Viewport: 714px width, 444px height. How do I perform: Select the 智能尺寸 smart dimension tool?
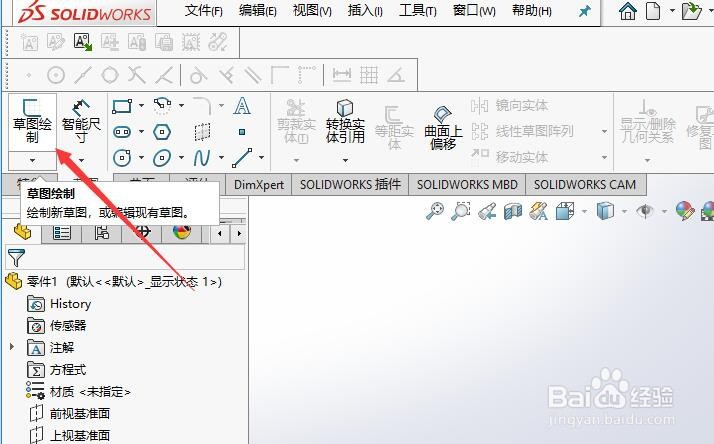coord(81,121)
